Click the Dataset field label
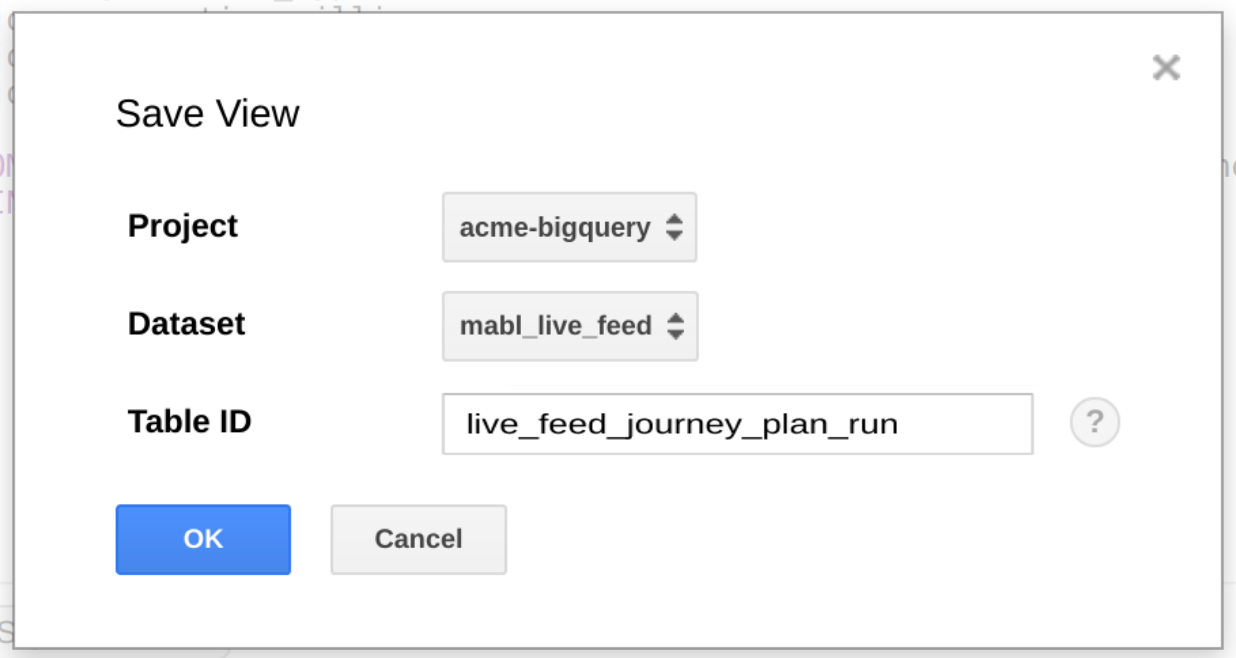The image size is (1236, 658). click(x=186, y=324)
